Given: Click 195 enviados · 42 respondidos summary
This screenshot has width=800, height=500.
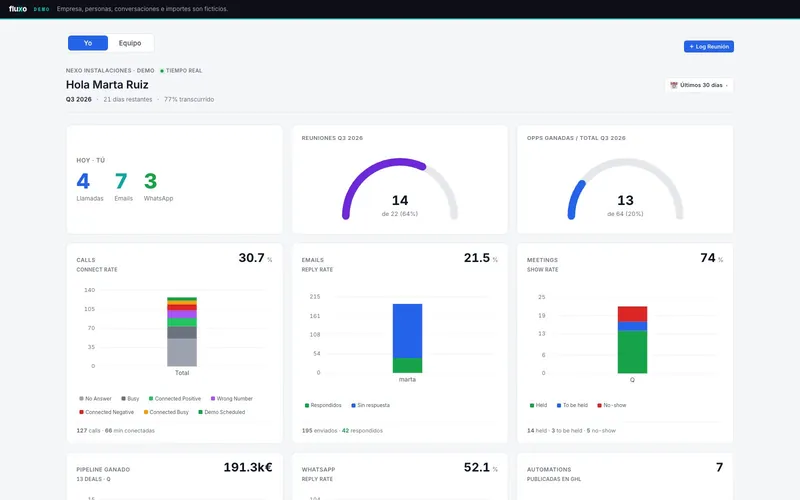Looking at the screenshot, I should [342, 431].
